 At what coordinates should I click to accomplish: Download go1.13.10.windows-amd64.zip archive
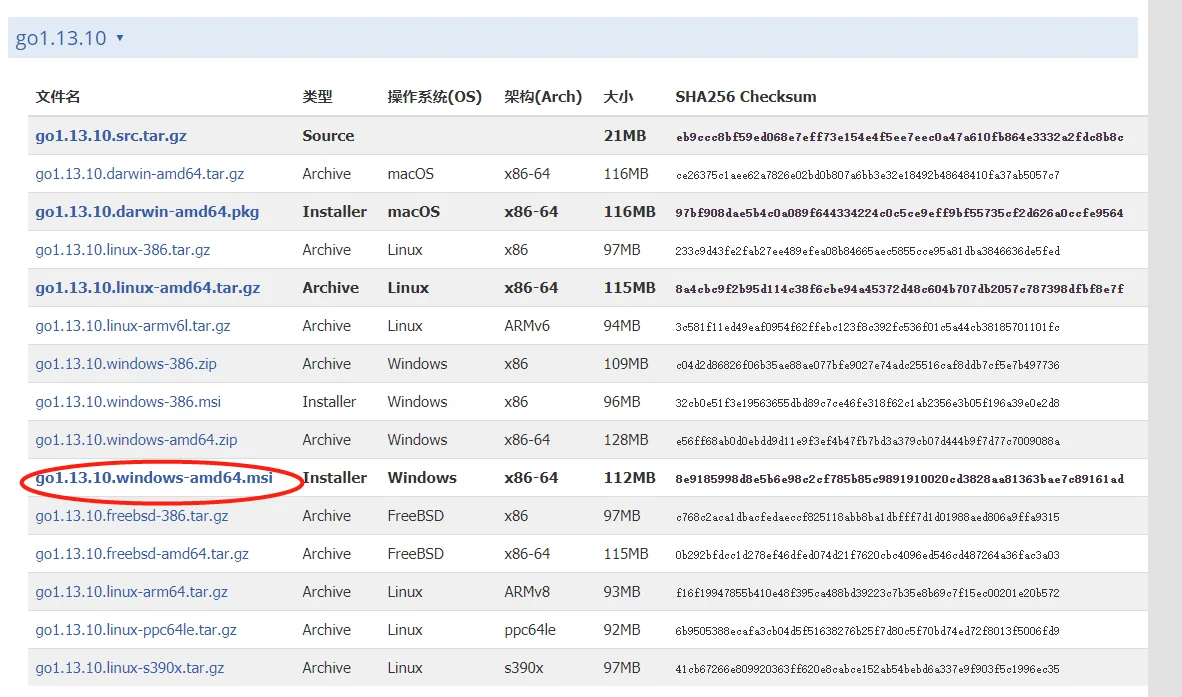point(136,440)
